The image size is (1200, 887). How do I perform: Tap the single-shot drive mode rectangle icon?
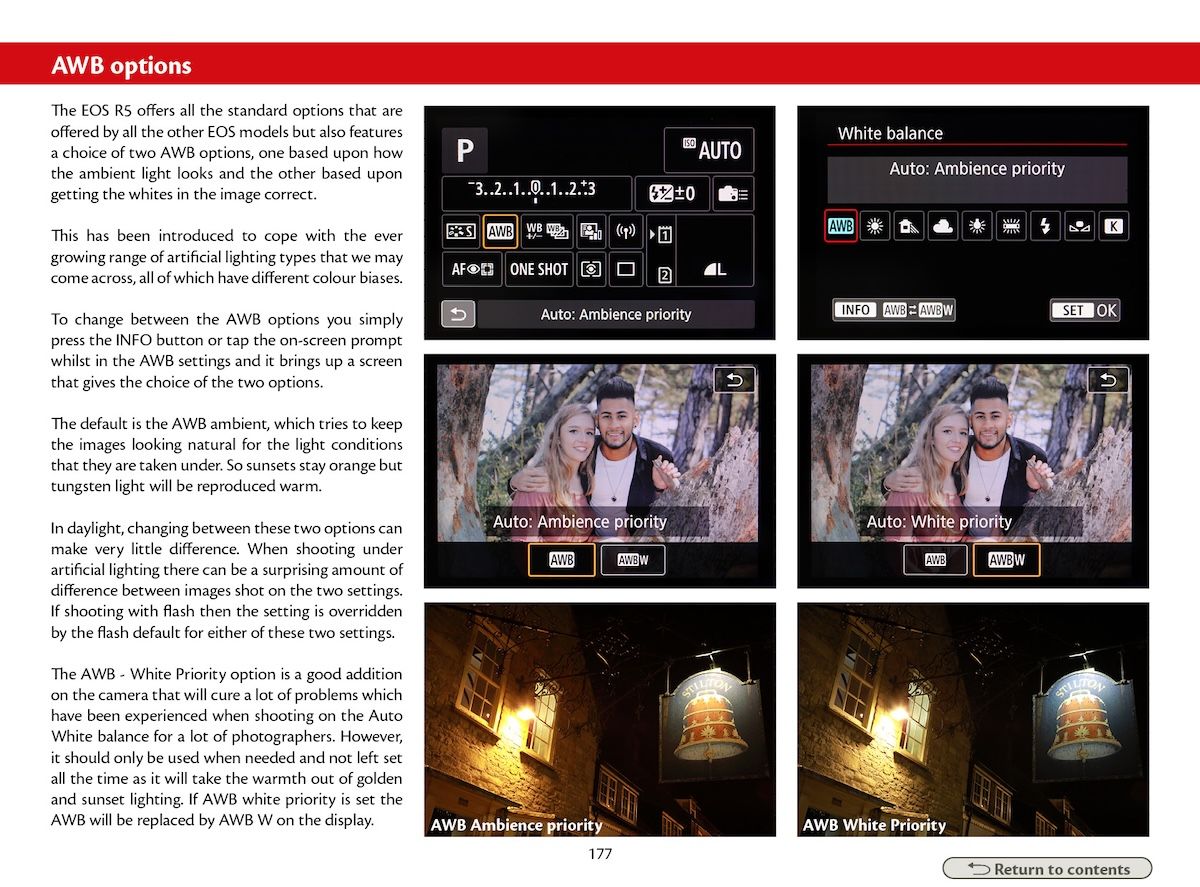click(626, 269)
